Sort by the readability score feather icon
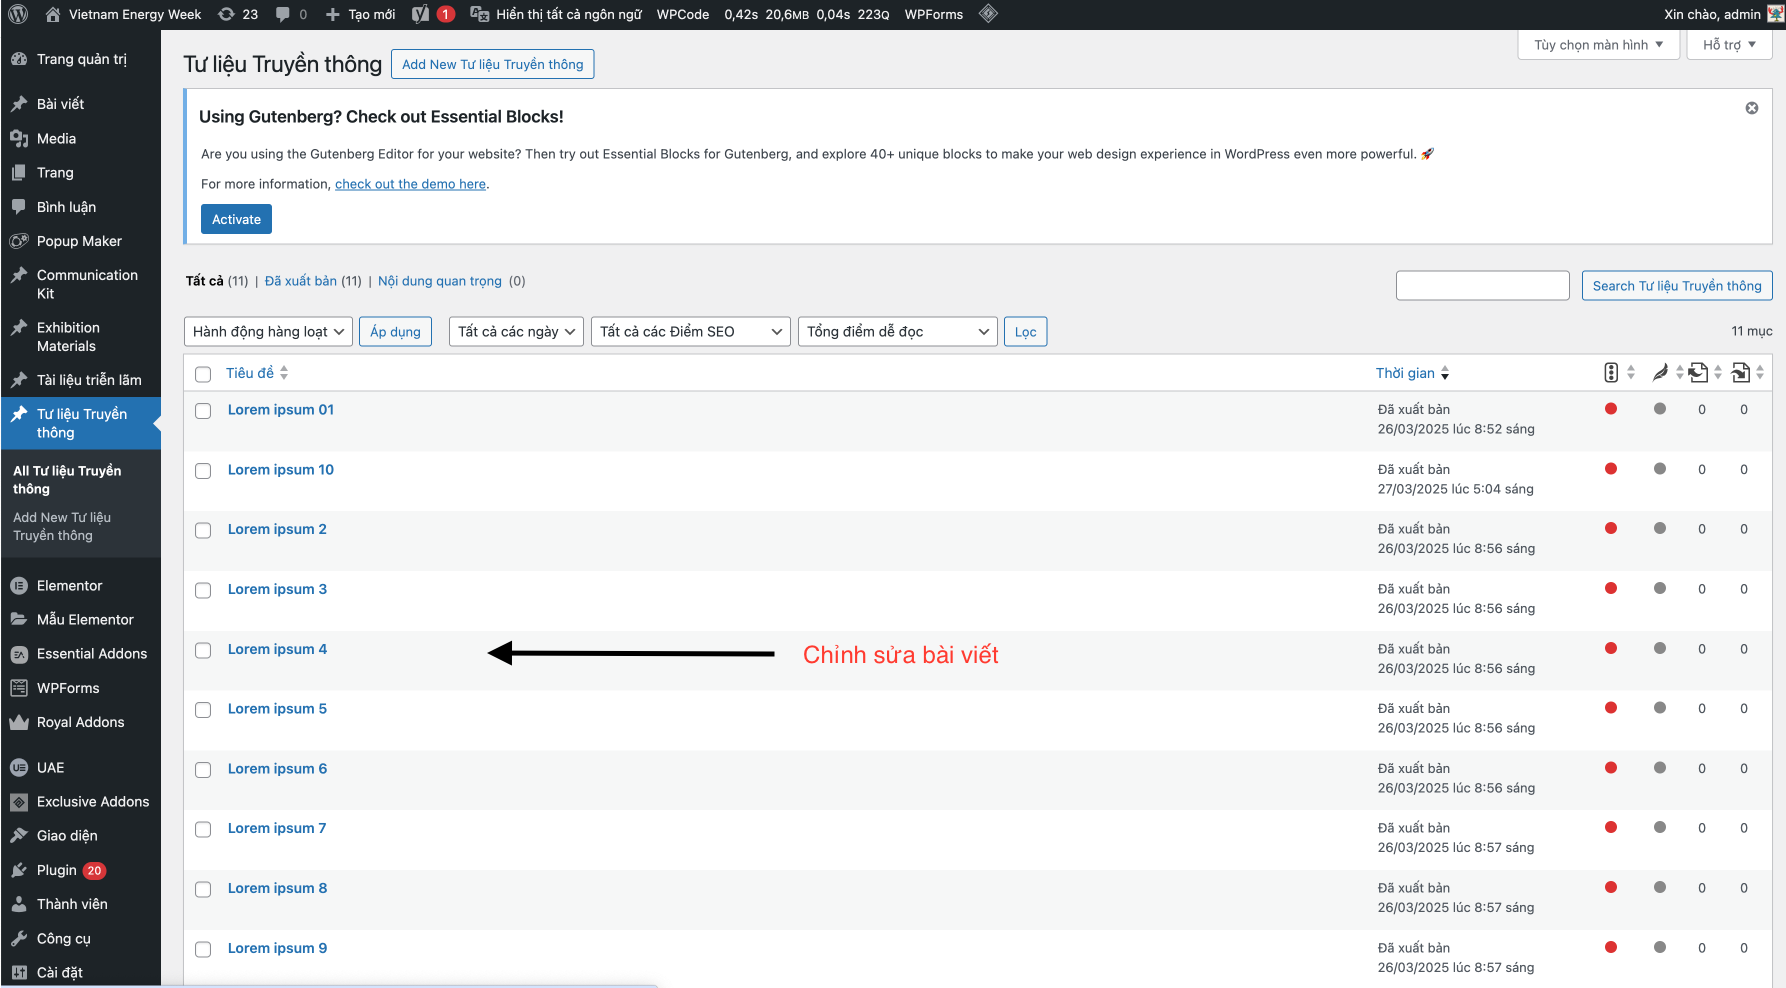 pyautogui.click(x=1660, y=373)
